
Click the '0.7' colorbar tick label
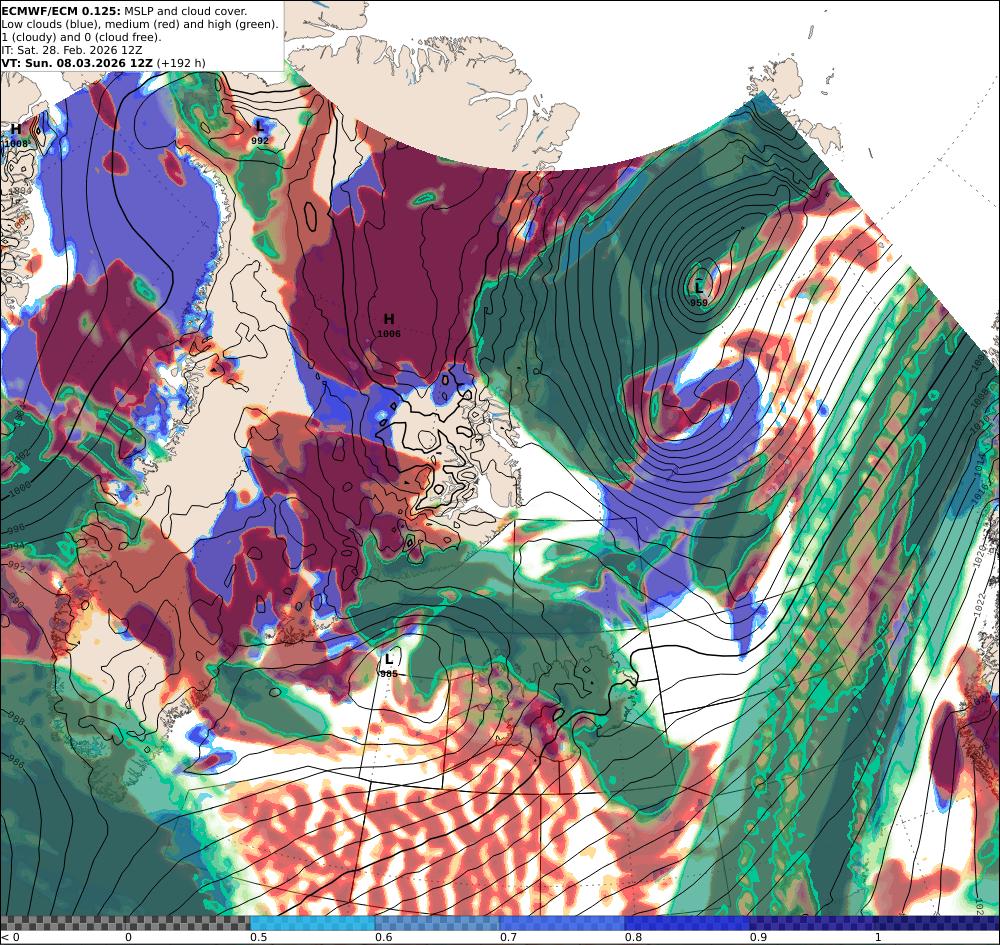tap(508, 937)
